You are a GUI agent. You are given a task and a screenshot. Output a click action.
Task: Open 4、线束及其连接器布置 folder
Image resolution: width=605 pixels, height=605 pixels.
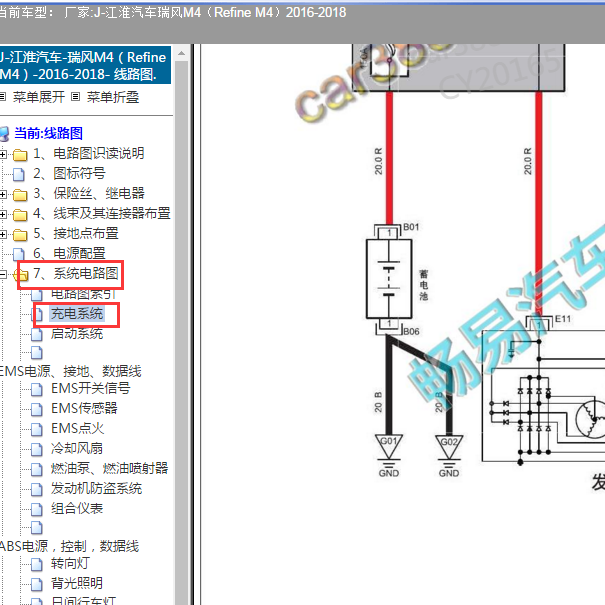pyautogui.click(x=102, y=213)
